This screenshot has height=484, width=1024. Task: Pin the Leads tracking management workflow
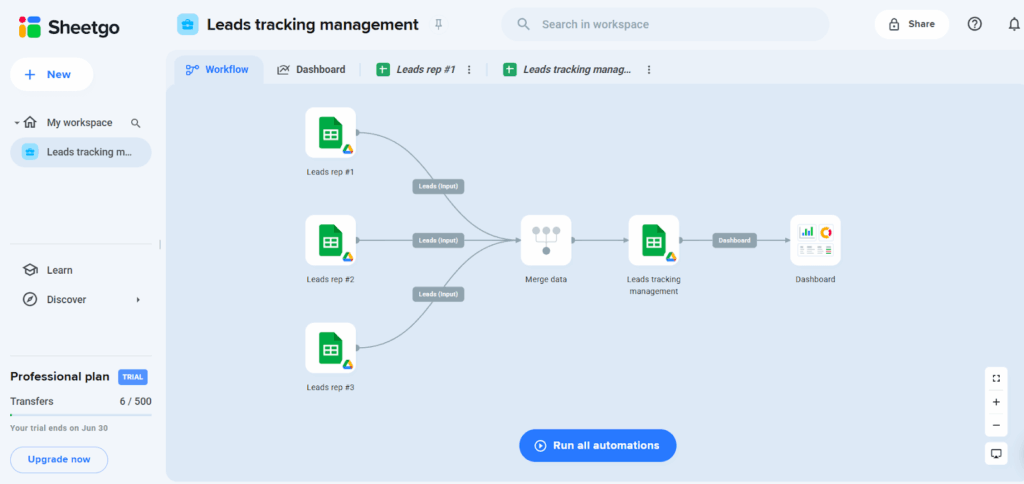click(x=438, y=25)
